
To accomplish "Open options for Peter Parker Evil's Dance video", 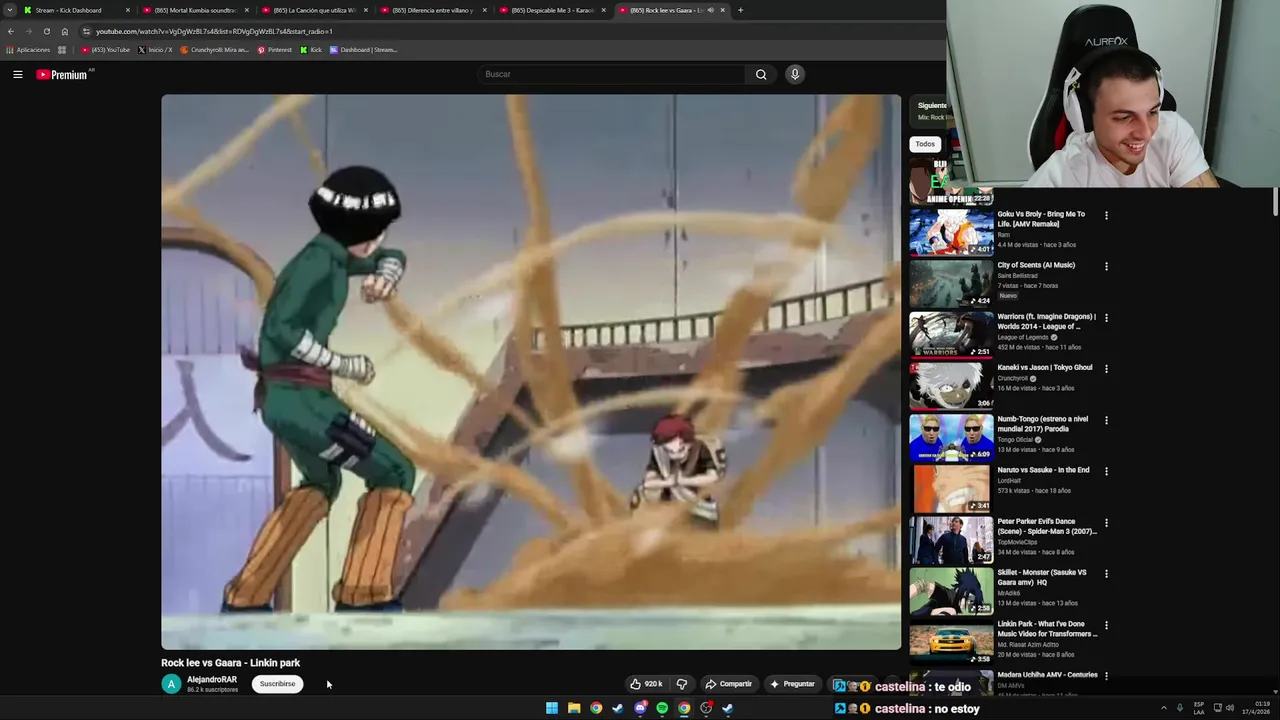I will [1106, 523].
